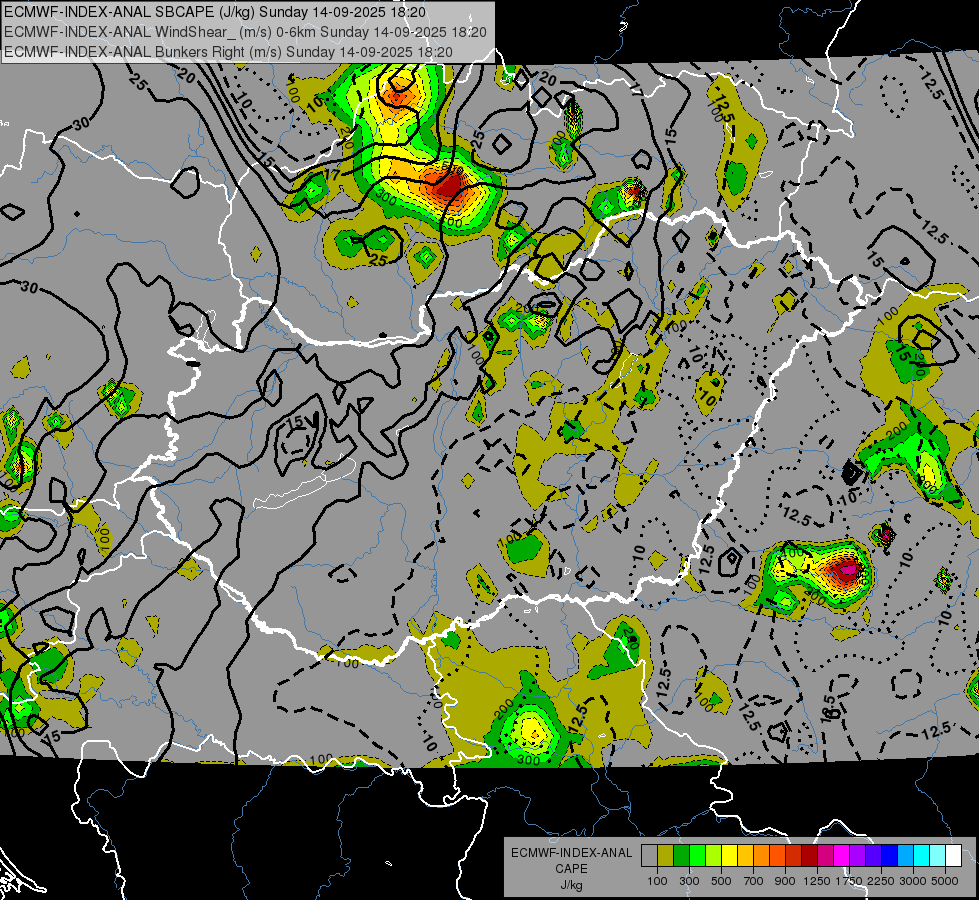Select the bright magenta legend swatch
Screen dimensions: 979x900
tap(842, 855)
